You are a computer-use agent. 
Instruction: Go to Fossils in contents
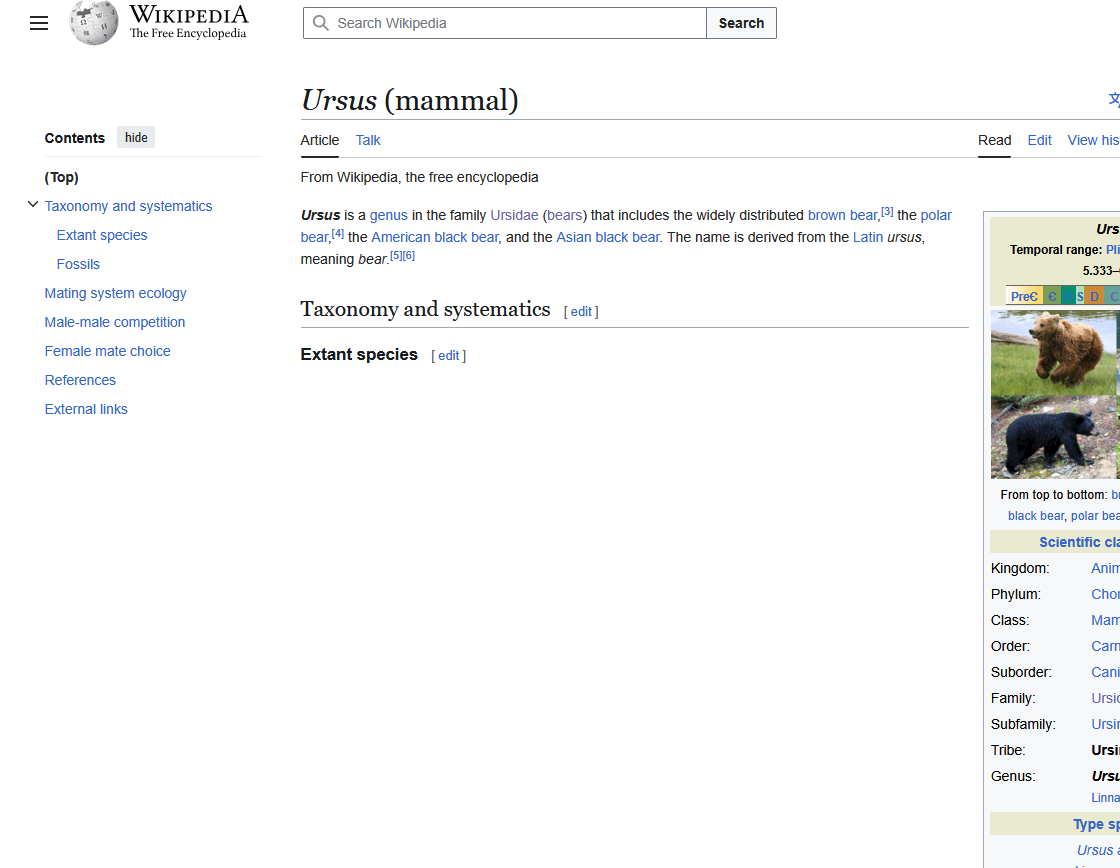point(78,264)
